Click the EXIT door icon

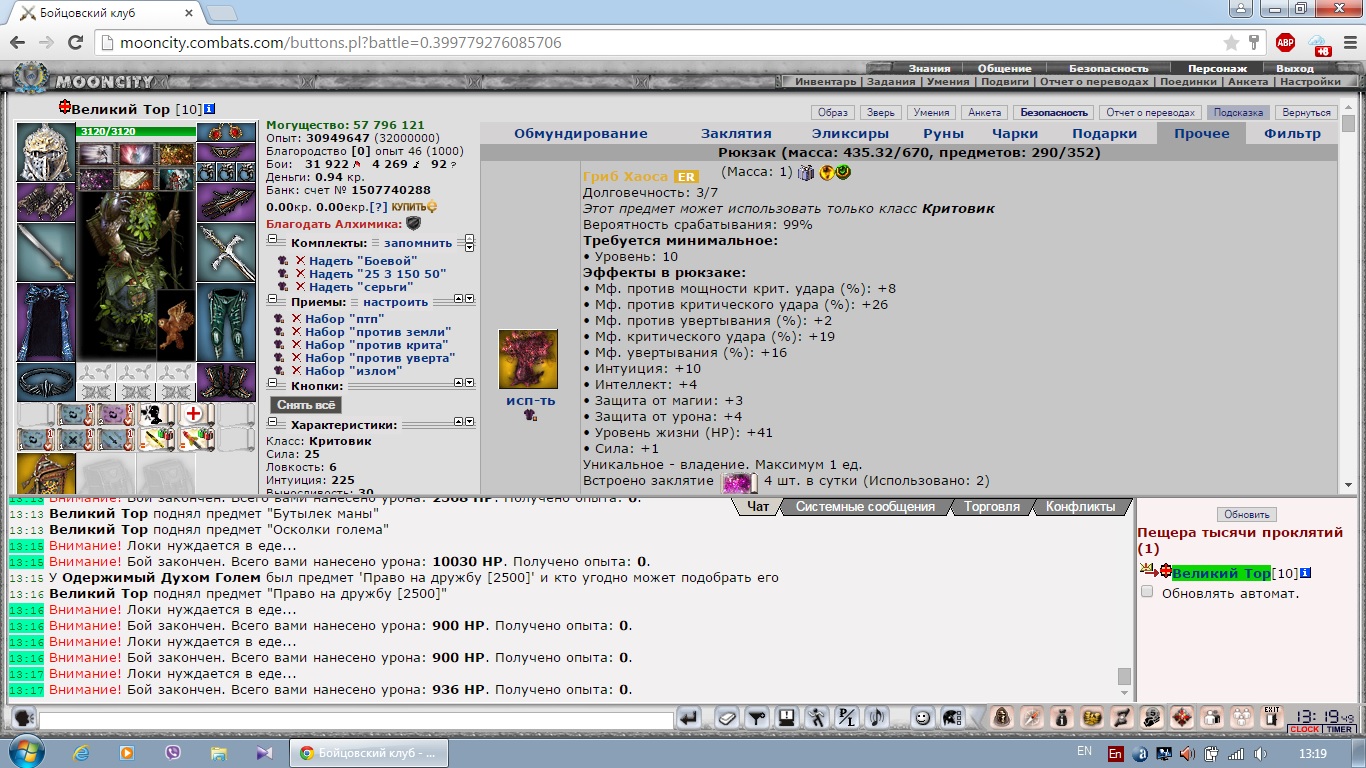click(x=1271, y=716)
